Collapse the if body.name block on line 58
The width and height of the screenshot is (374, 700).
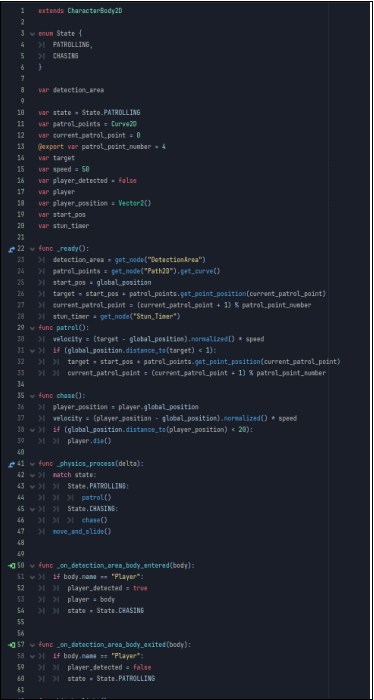point(32,657)
